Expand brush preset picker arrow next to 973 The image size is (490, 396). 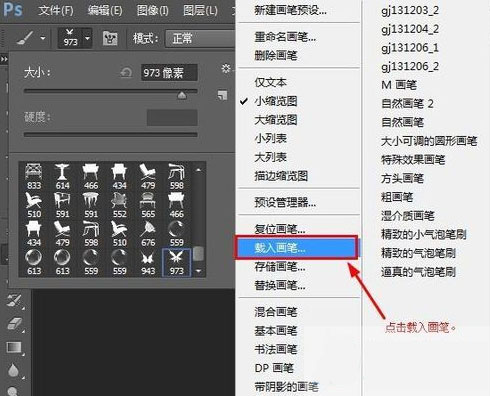point(87,38)
